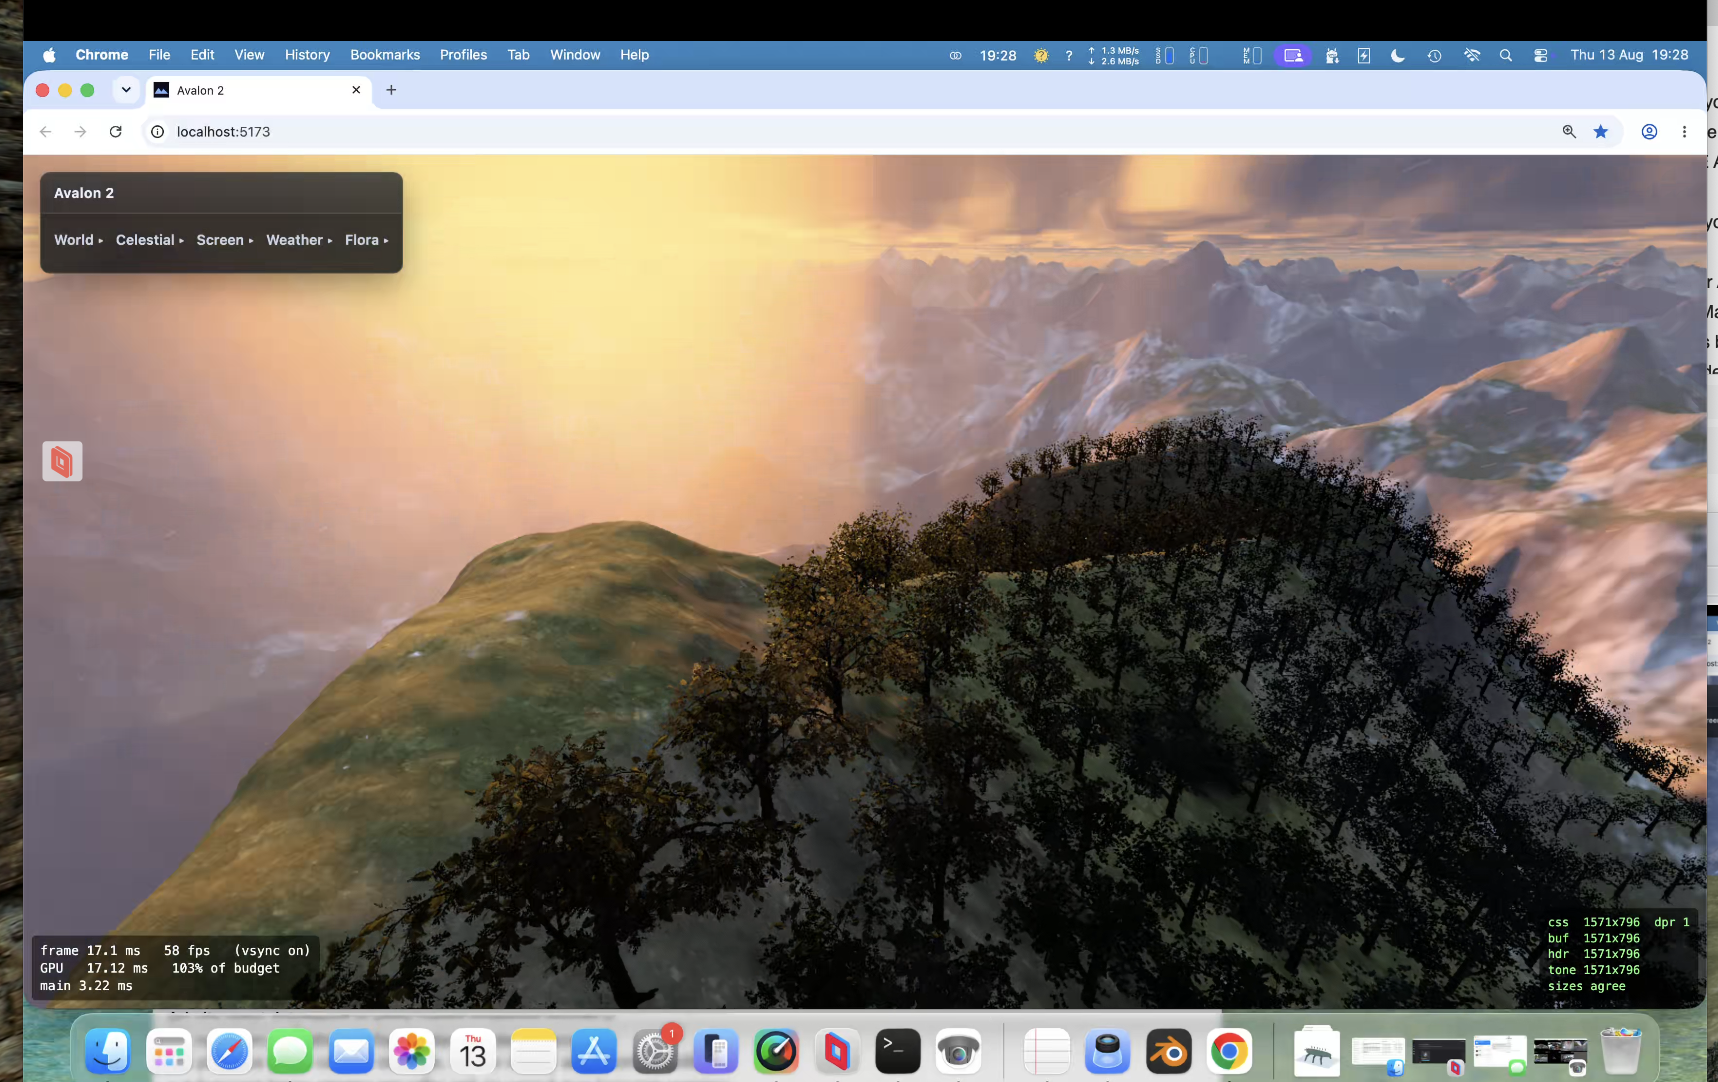Select the Avalon 2 tab
Viewport: 1718px width, 1082px height.
pos(258,90)
